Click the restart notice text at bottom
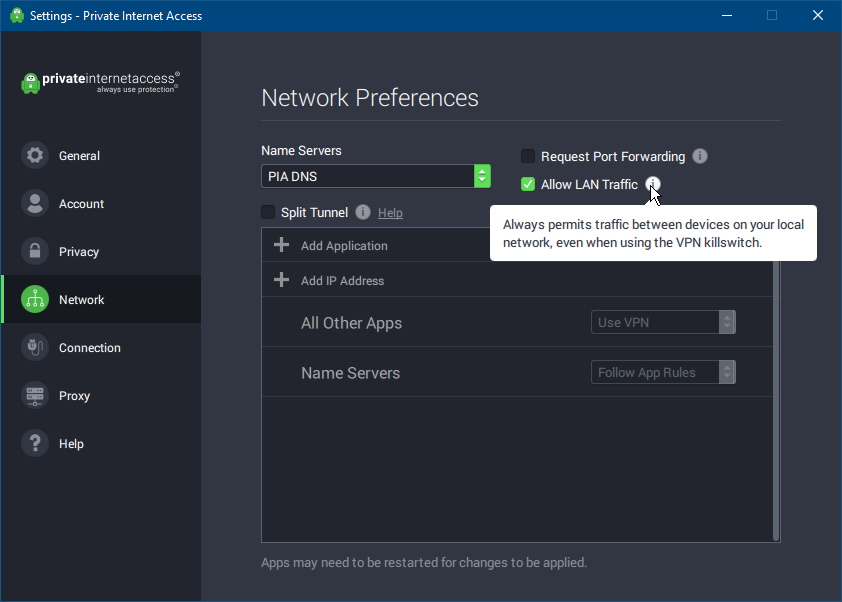This screenshot has height=602, width=842. [424, 562]
